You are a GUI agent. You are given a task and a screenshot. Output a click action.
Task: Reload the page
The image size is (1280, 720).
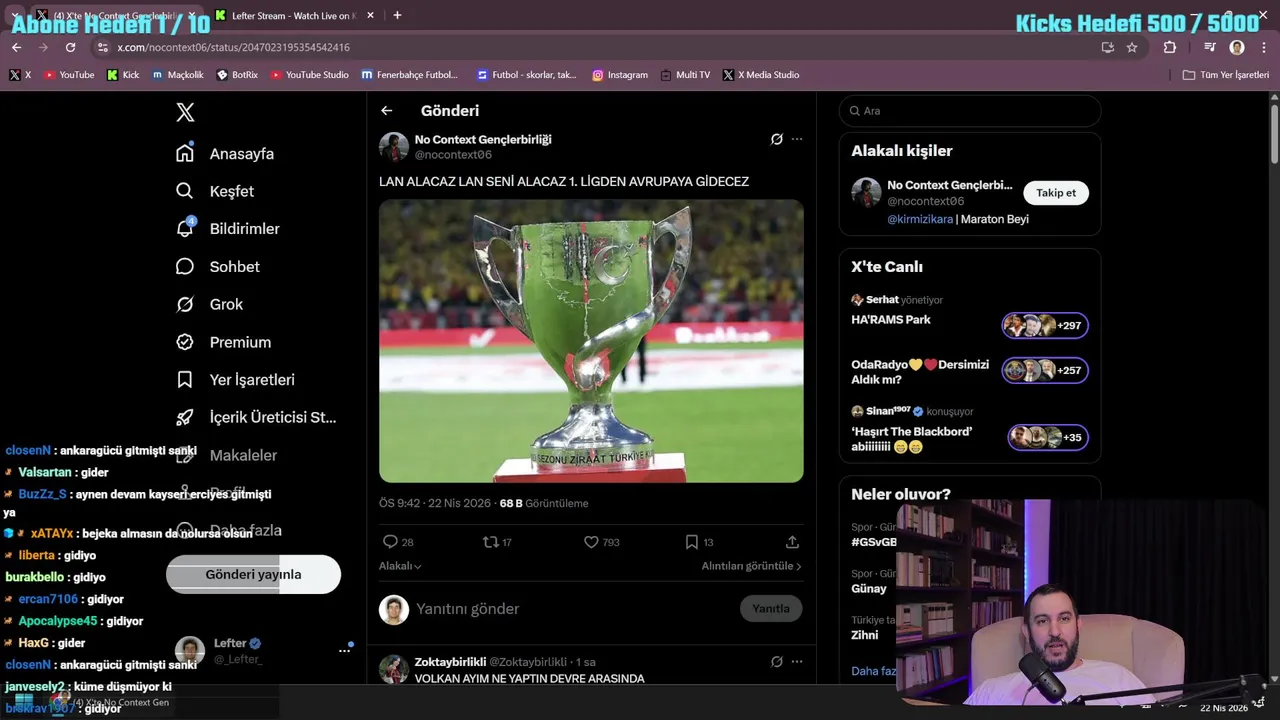[70, 47]
